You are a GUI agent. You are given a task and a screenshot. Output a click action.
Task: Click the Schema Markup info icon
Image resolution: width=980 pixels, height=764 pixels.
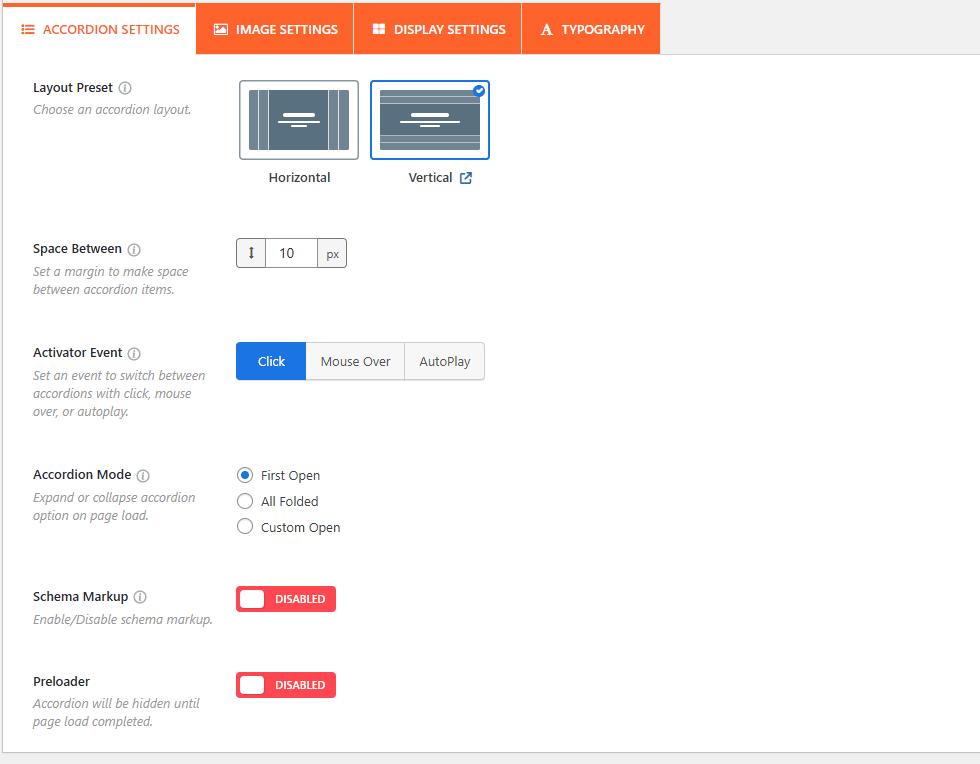(x=140, y=597)
